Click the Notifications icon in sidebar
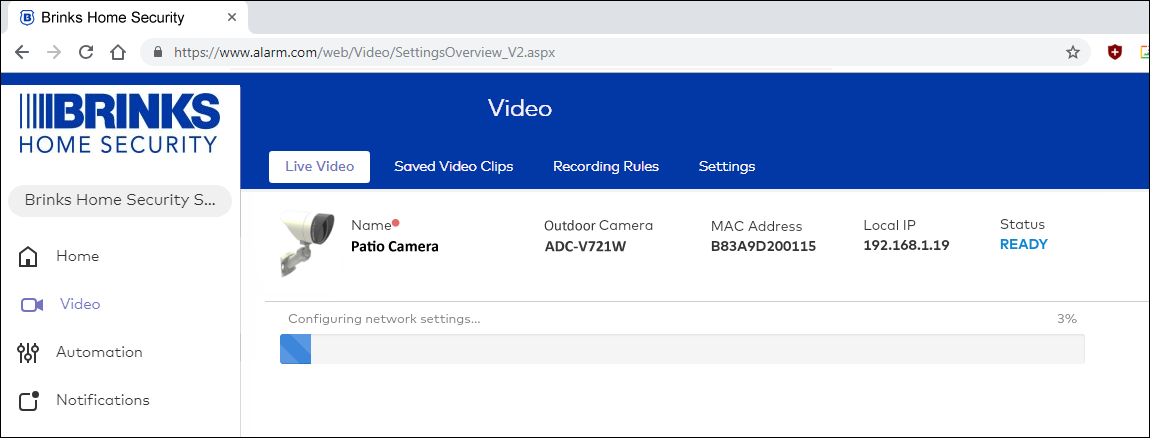Image resolution: width=1150 pixels, height=438 pixels. 28,401
